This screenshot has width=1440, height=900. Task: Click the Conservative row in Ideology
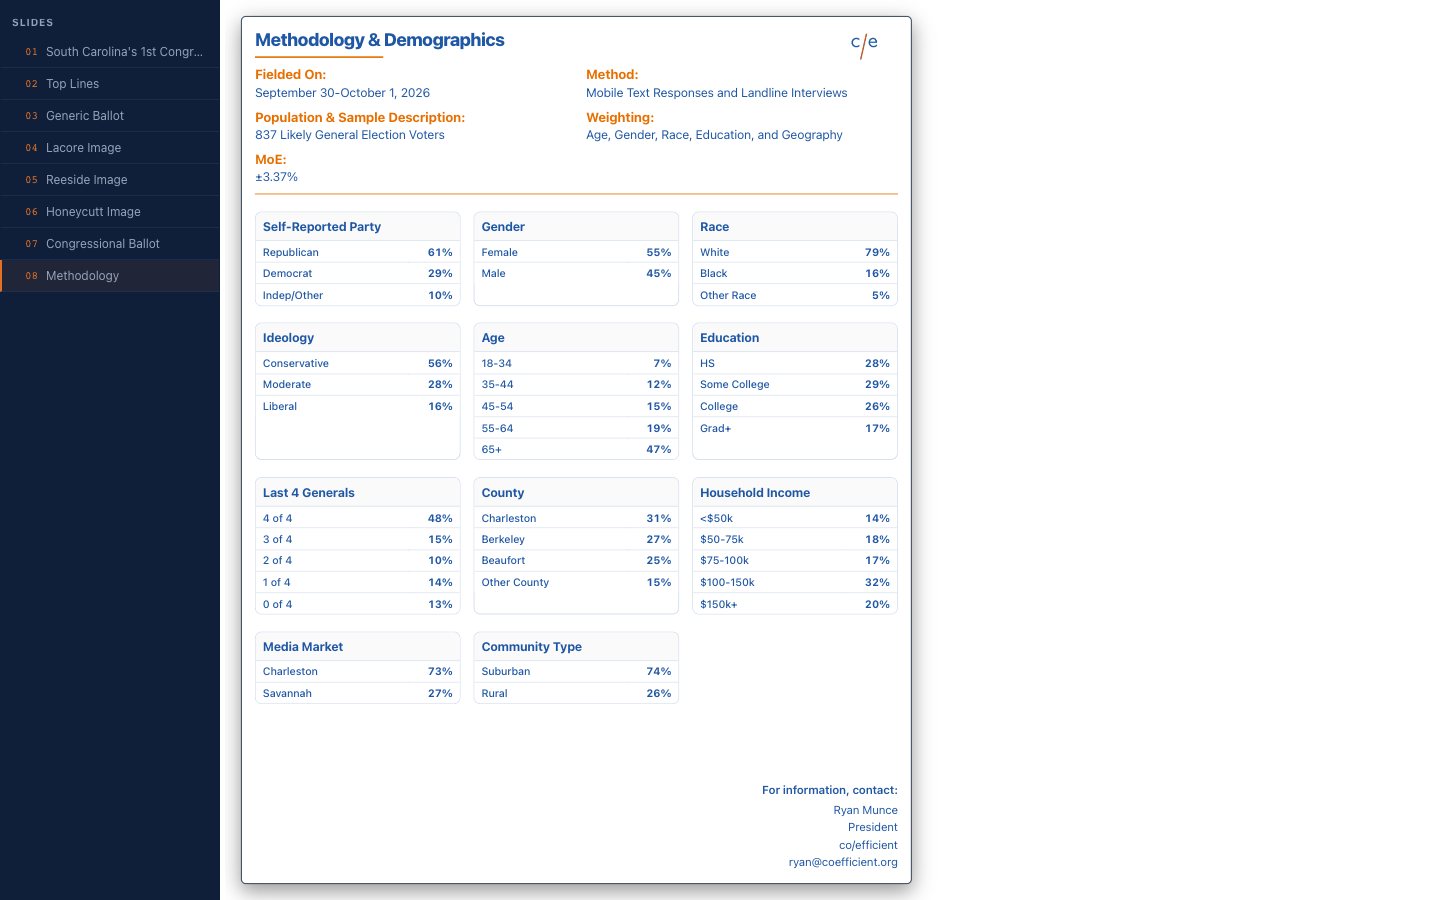click(x=358, y=363)
